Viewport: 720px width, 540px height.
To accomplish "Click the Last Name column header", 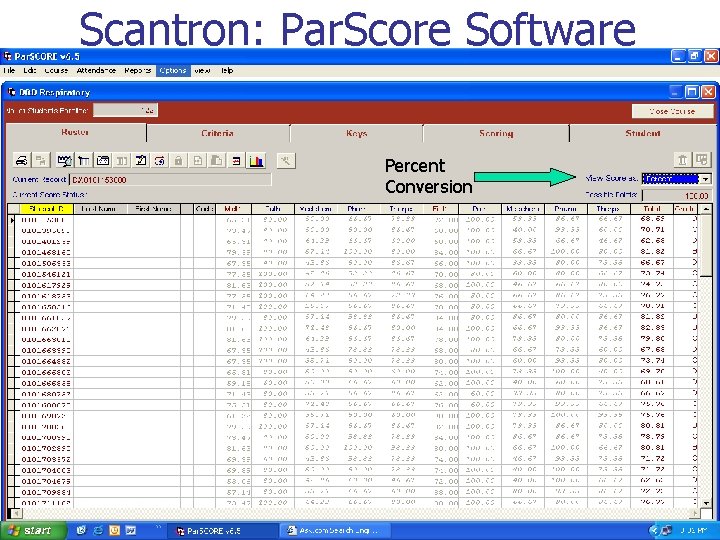I will 100,209.
